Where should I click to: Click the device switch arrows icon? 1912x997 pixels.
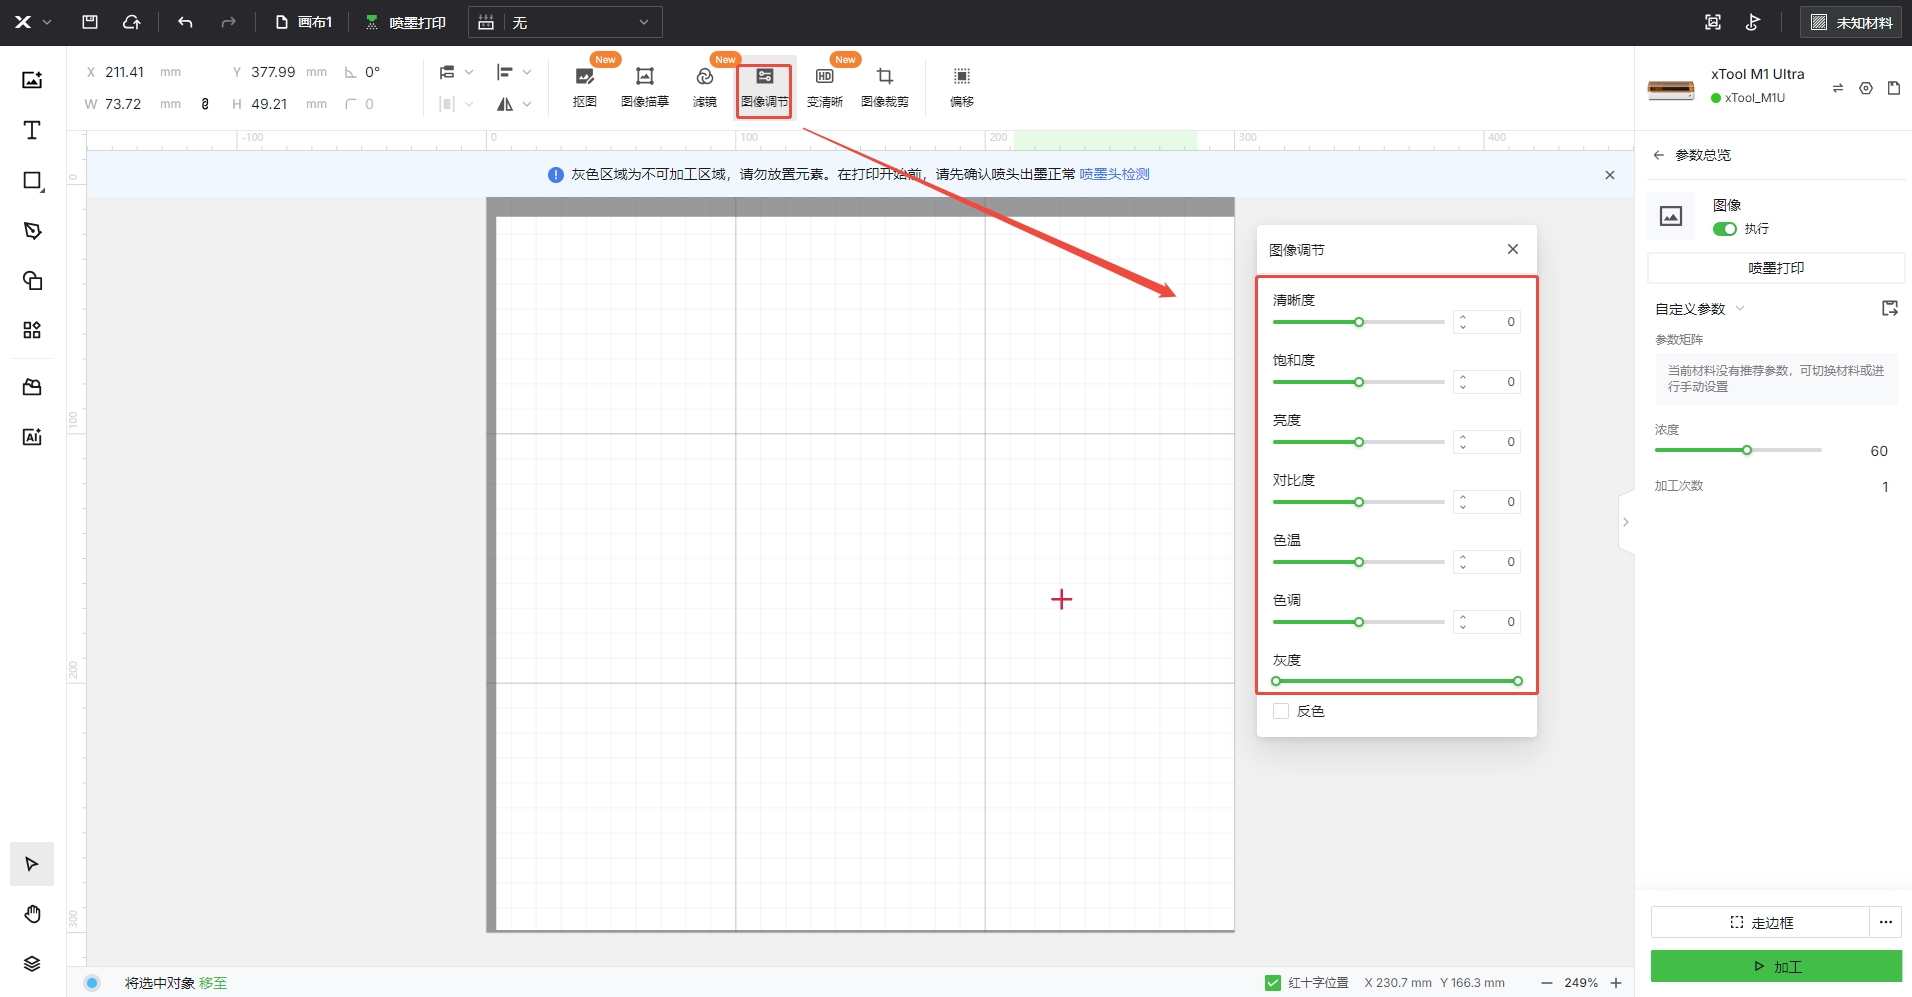tap(1838, 88)
